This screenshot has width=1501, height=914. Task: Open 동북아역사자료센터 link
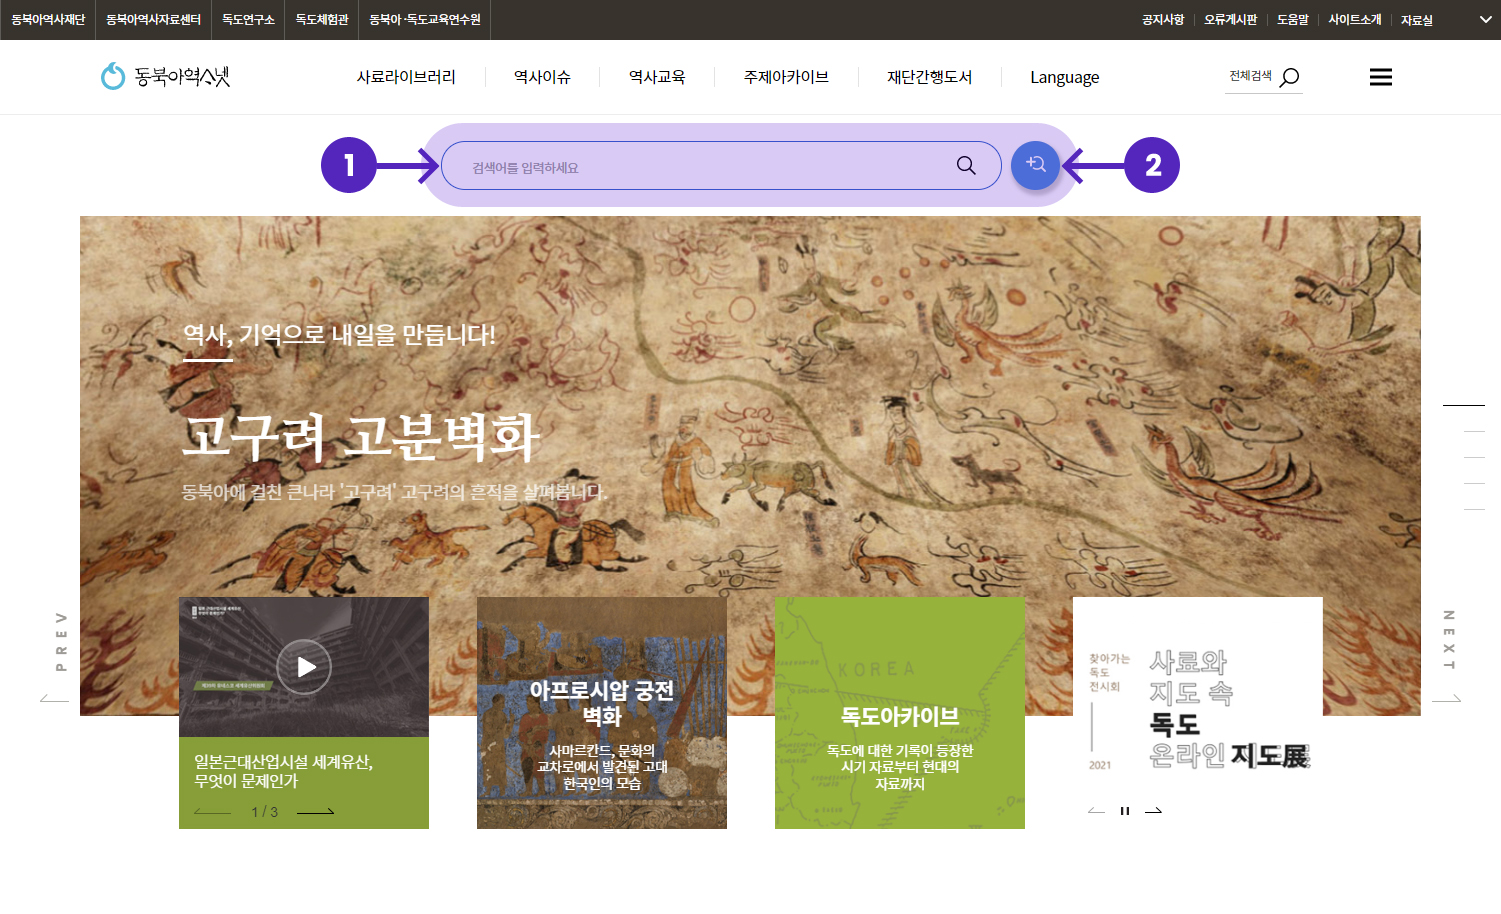(153, 20)
